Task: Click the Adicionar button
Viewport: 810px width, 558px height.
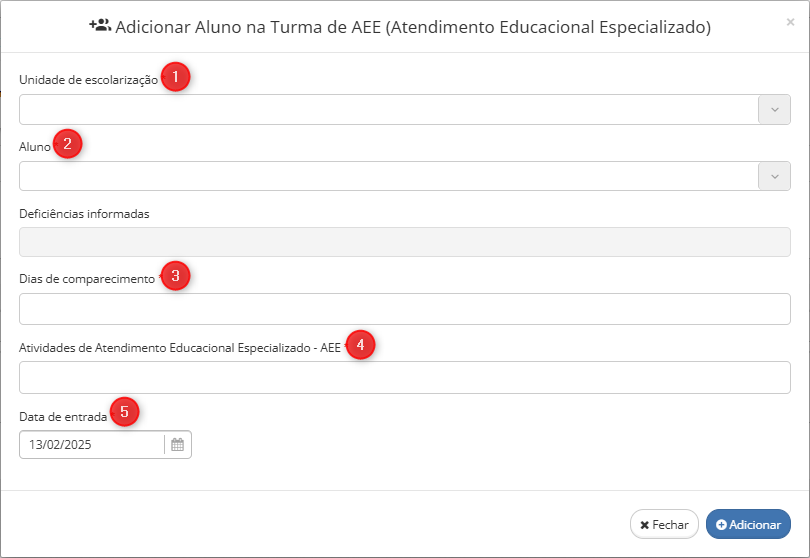Action: tap(748, 524)
